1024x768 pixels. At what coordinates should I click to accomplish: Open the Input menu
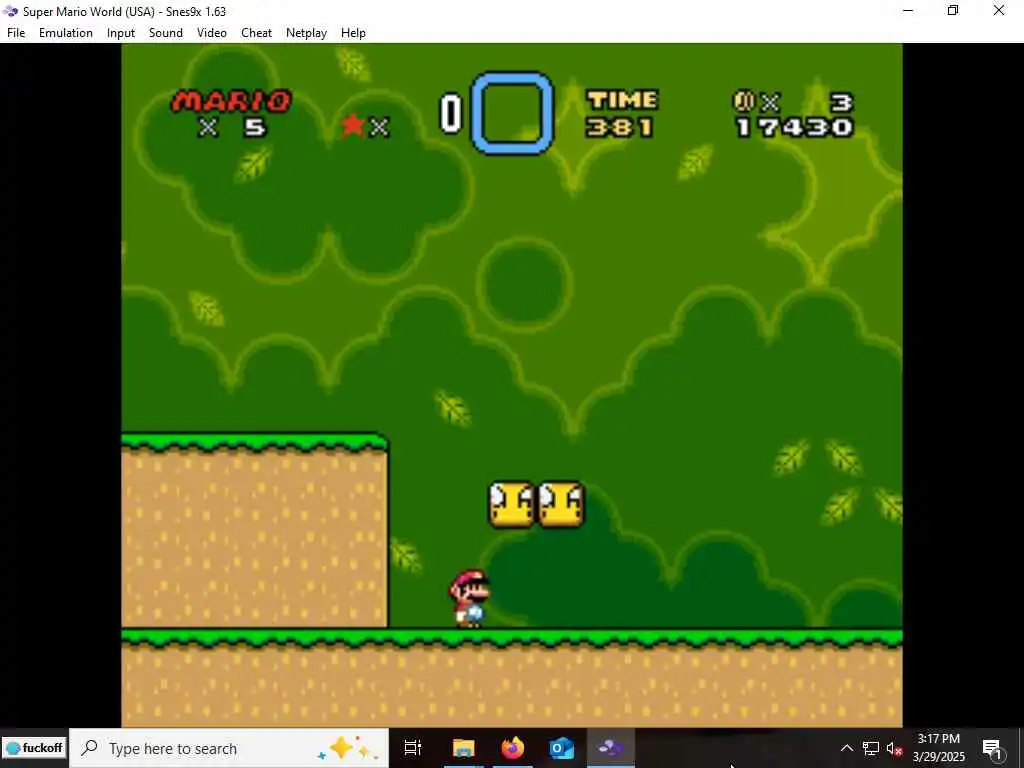(x=121, y=33)
